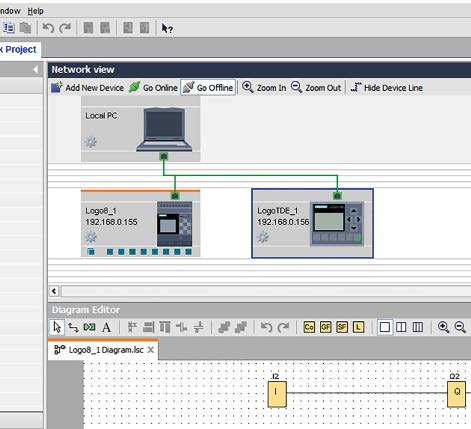Screen dimensions: 471x429
Task: Select the I2 input block
Action: tap(277, 394)
